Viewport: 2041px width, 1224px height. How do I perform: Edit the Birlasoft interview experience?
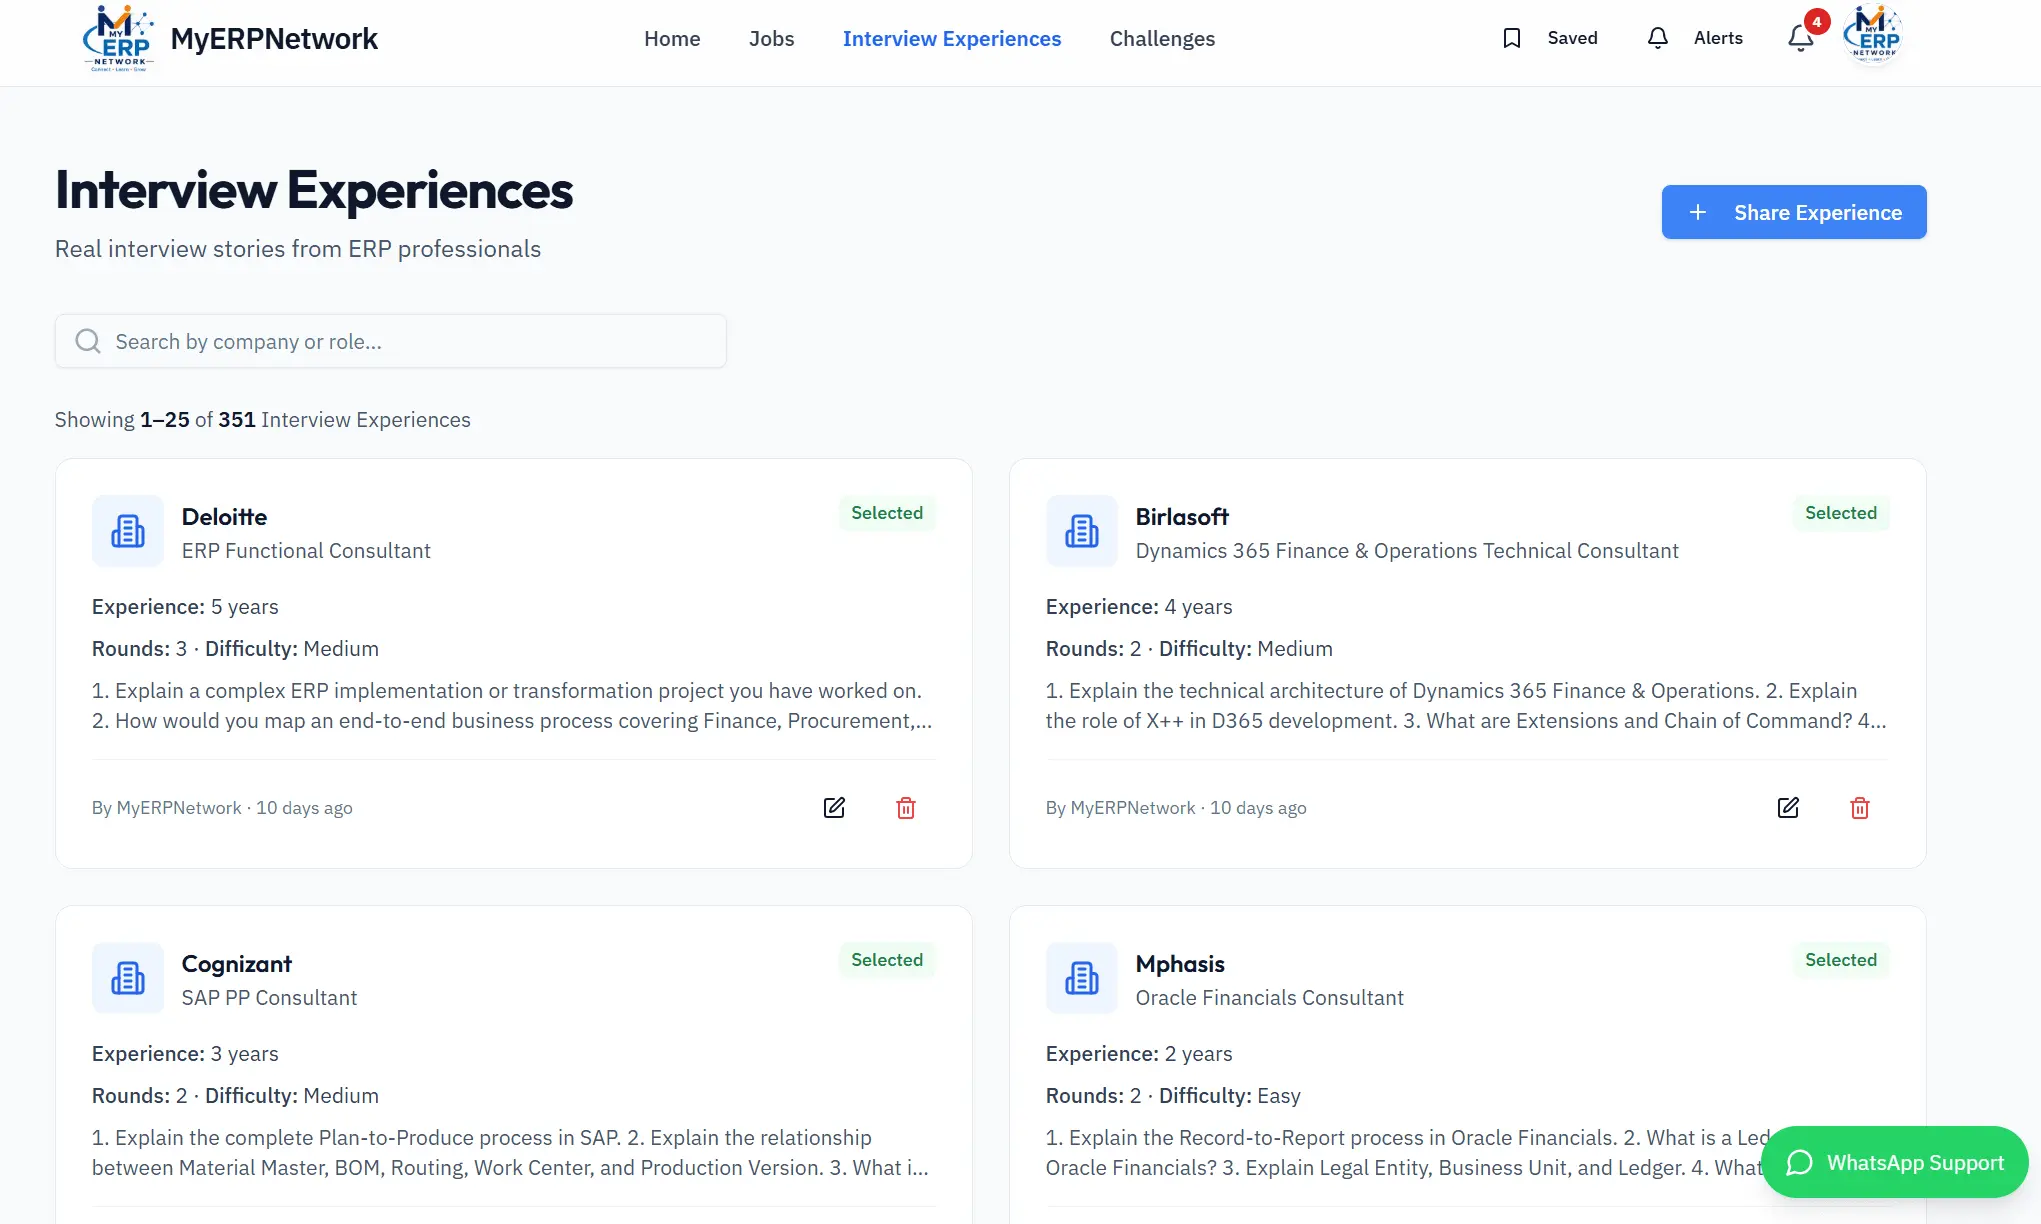1788,808
